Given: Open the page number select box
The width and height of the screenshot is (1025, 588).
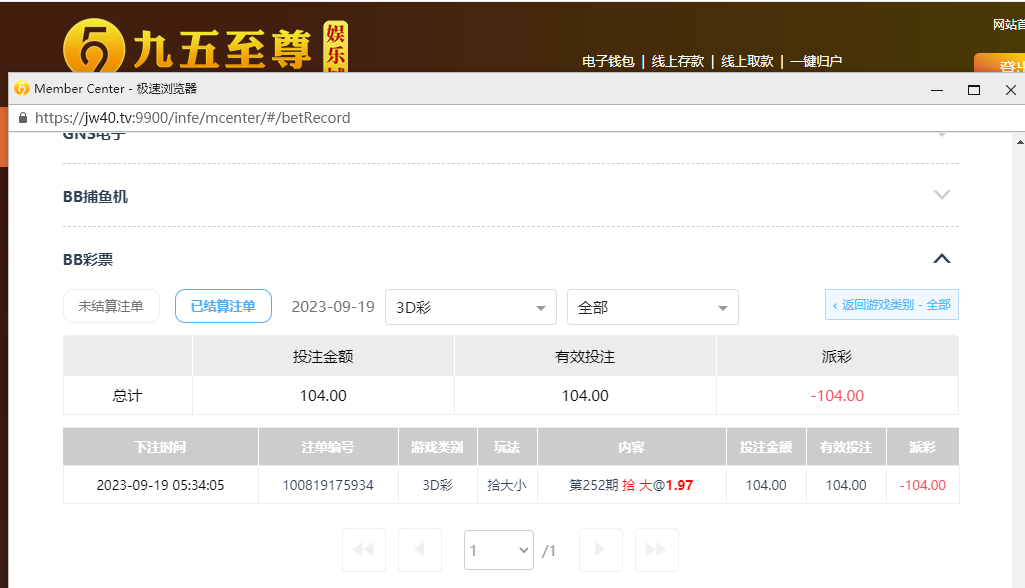Looking at the screenshot, I should coord(499,550).
